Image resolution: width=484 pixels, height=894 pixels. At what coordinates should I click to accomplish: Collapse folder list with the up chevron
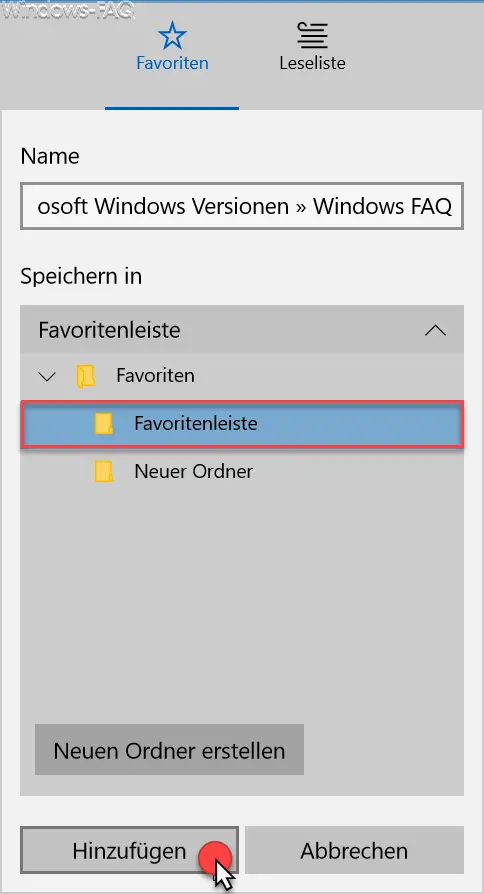[435, 330]
